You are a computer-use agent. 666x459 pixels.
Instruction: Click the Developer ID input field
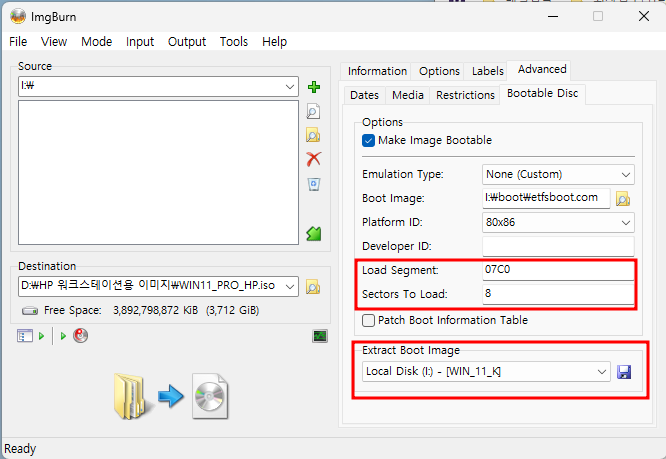coord(558,246)
